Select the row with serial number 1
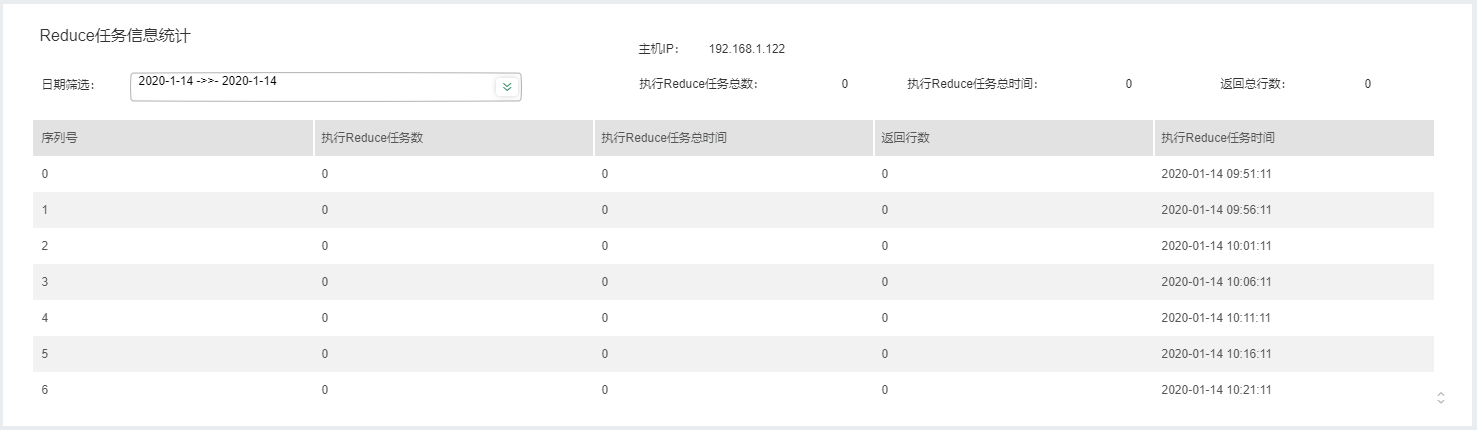 click(45, 210)
